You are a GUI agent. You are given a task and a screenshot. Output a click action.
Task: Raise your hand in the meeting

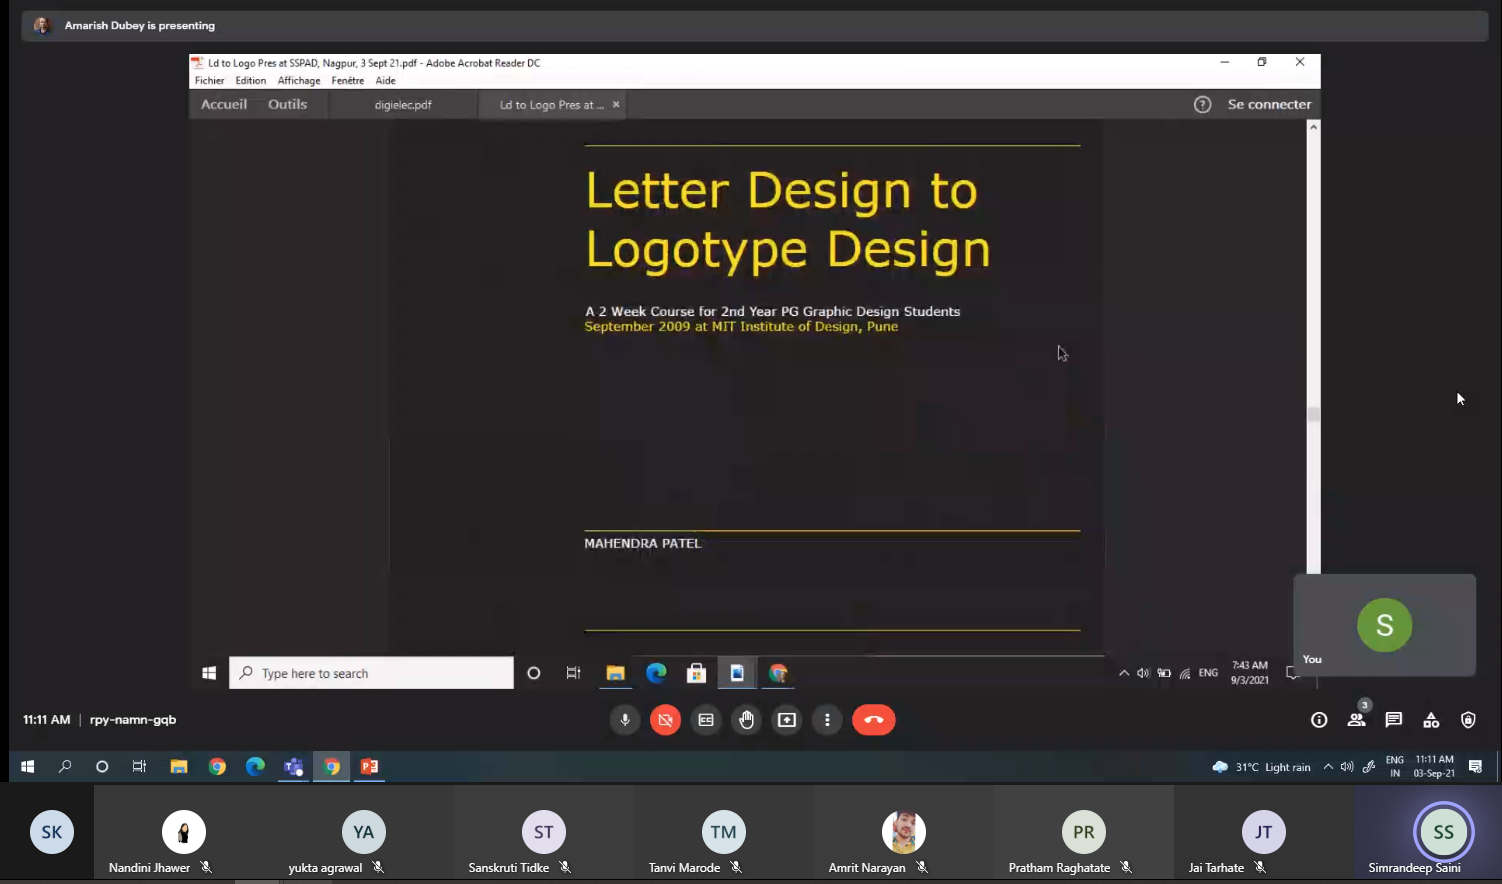coord(747,720)
